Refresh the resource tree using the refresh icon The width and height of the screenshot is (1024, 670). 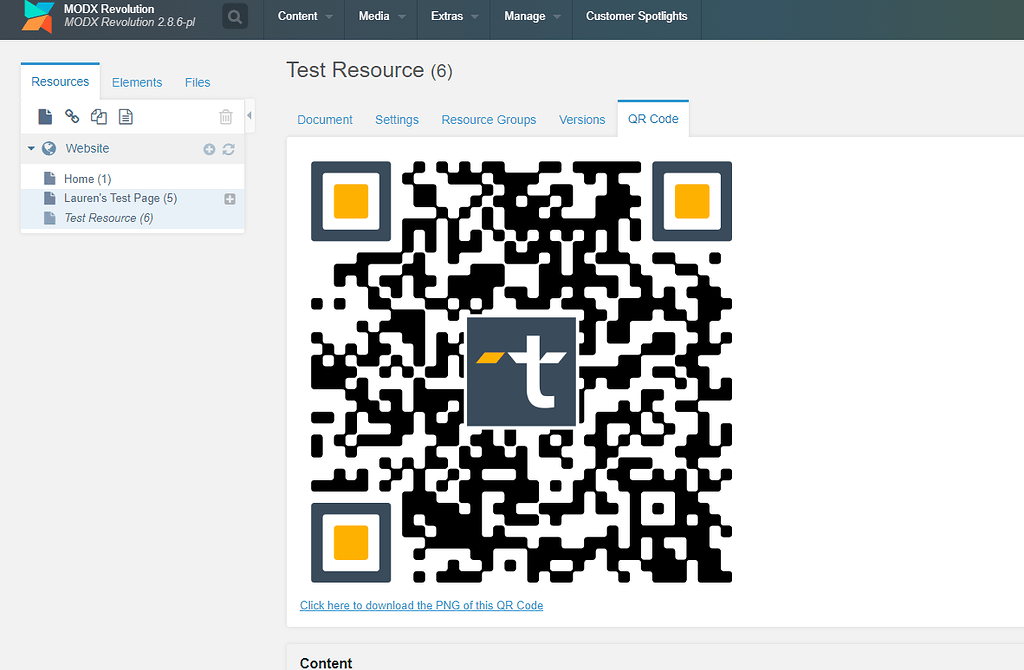230,148
